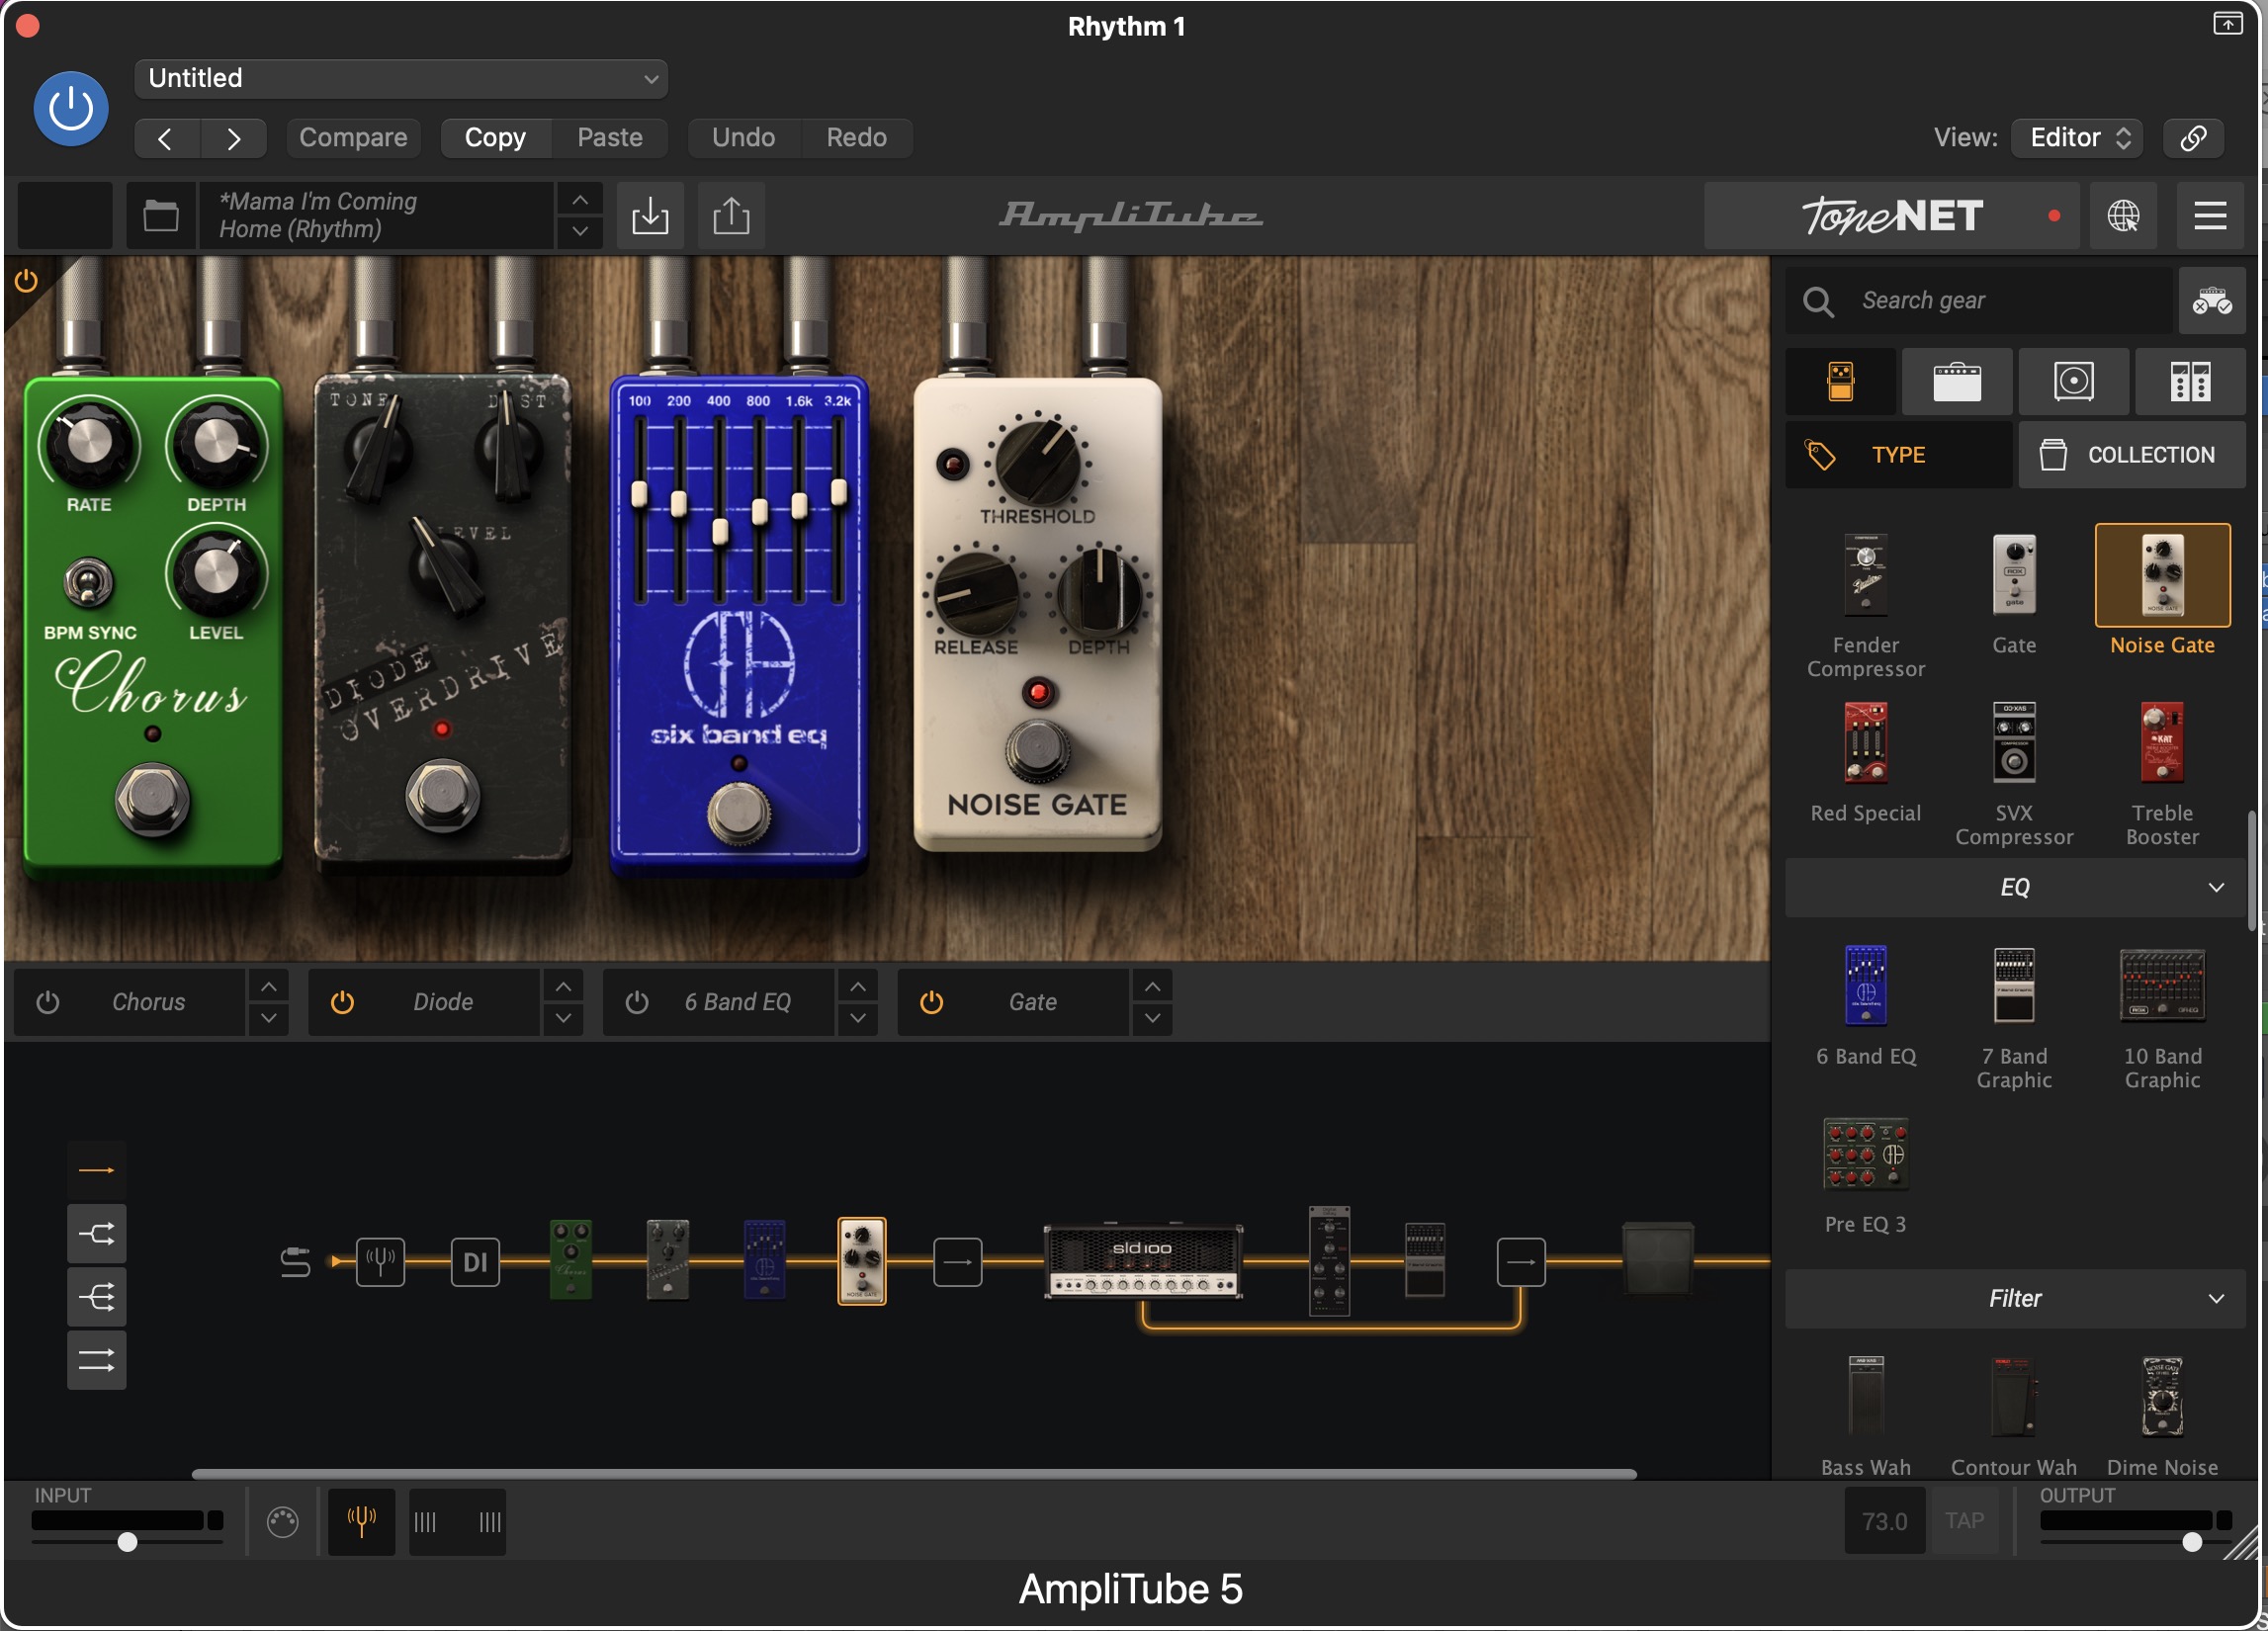This screenshot has height=1631, width=2268.
Task: Pick the Fender Compressor gear item
Action: click(1865, 606)
